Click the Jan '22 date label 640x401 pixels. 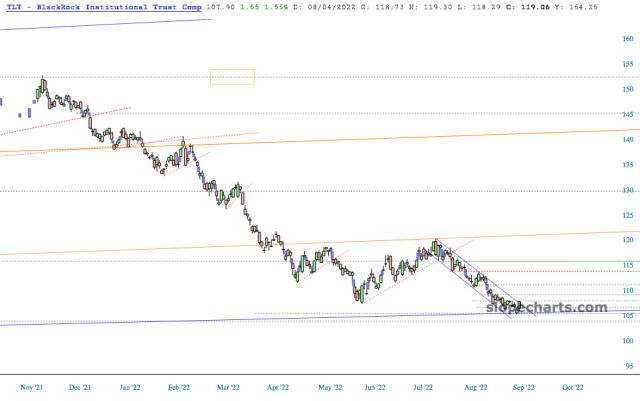[130, 387]
